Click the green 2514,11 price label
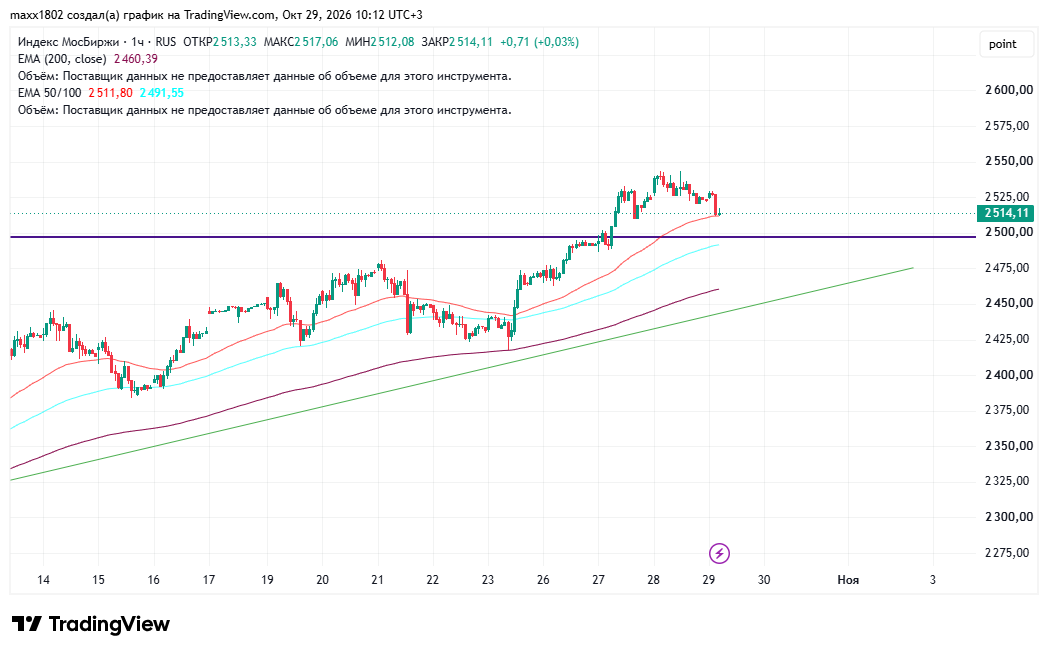This screenshot has width=1048, height=654. pyautogui.click(x=1005, y=213)
